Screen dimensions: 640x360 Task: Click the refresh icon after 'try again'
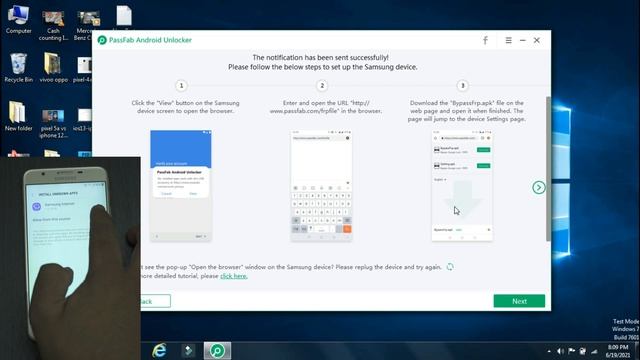[450, 267]
